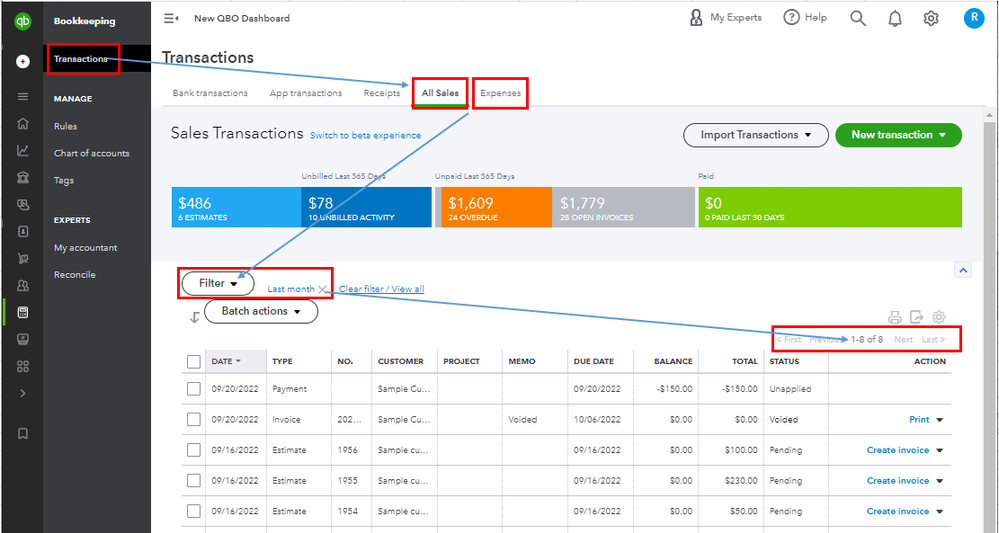Click the Clear filter / View all link
This screenshot has width=999, height=533.
click(x=381, y=289)
